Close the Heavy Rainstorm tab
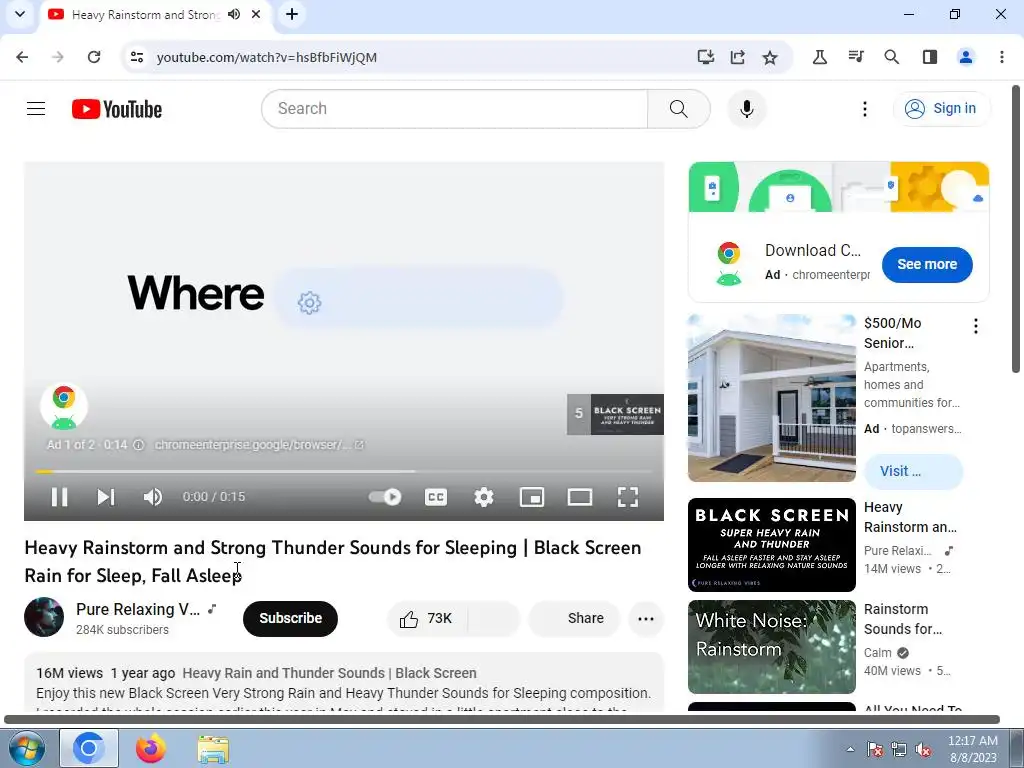 pyautogui.click(x=257, y=14)
